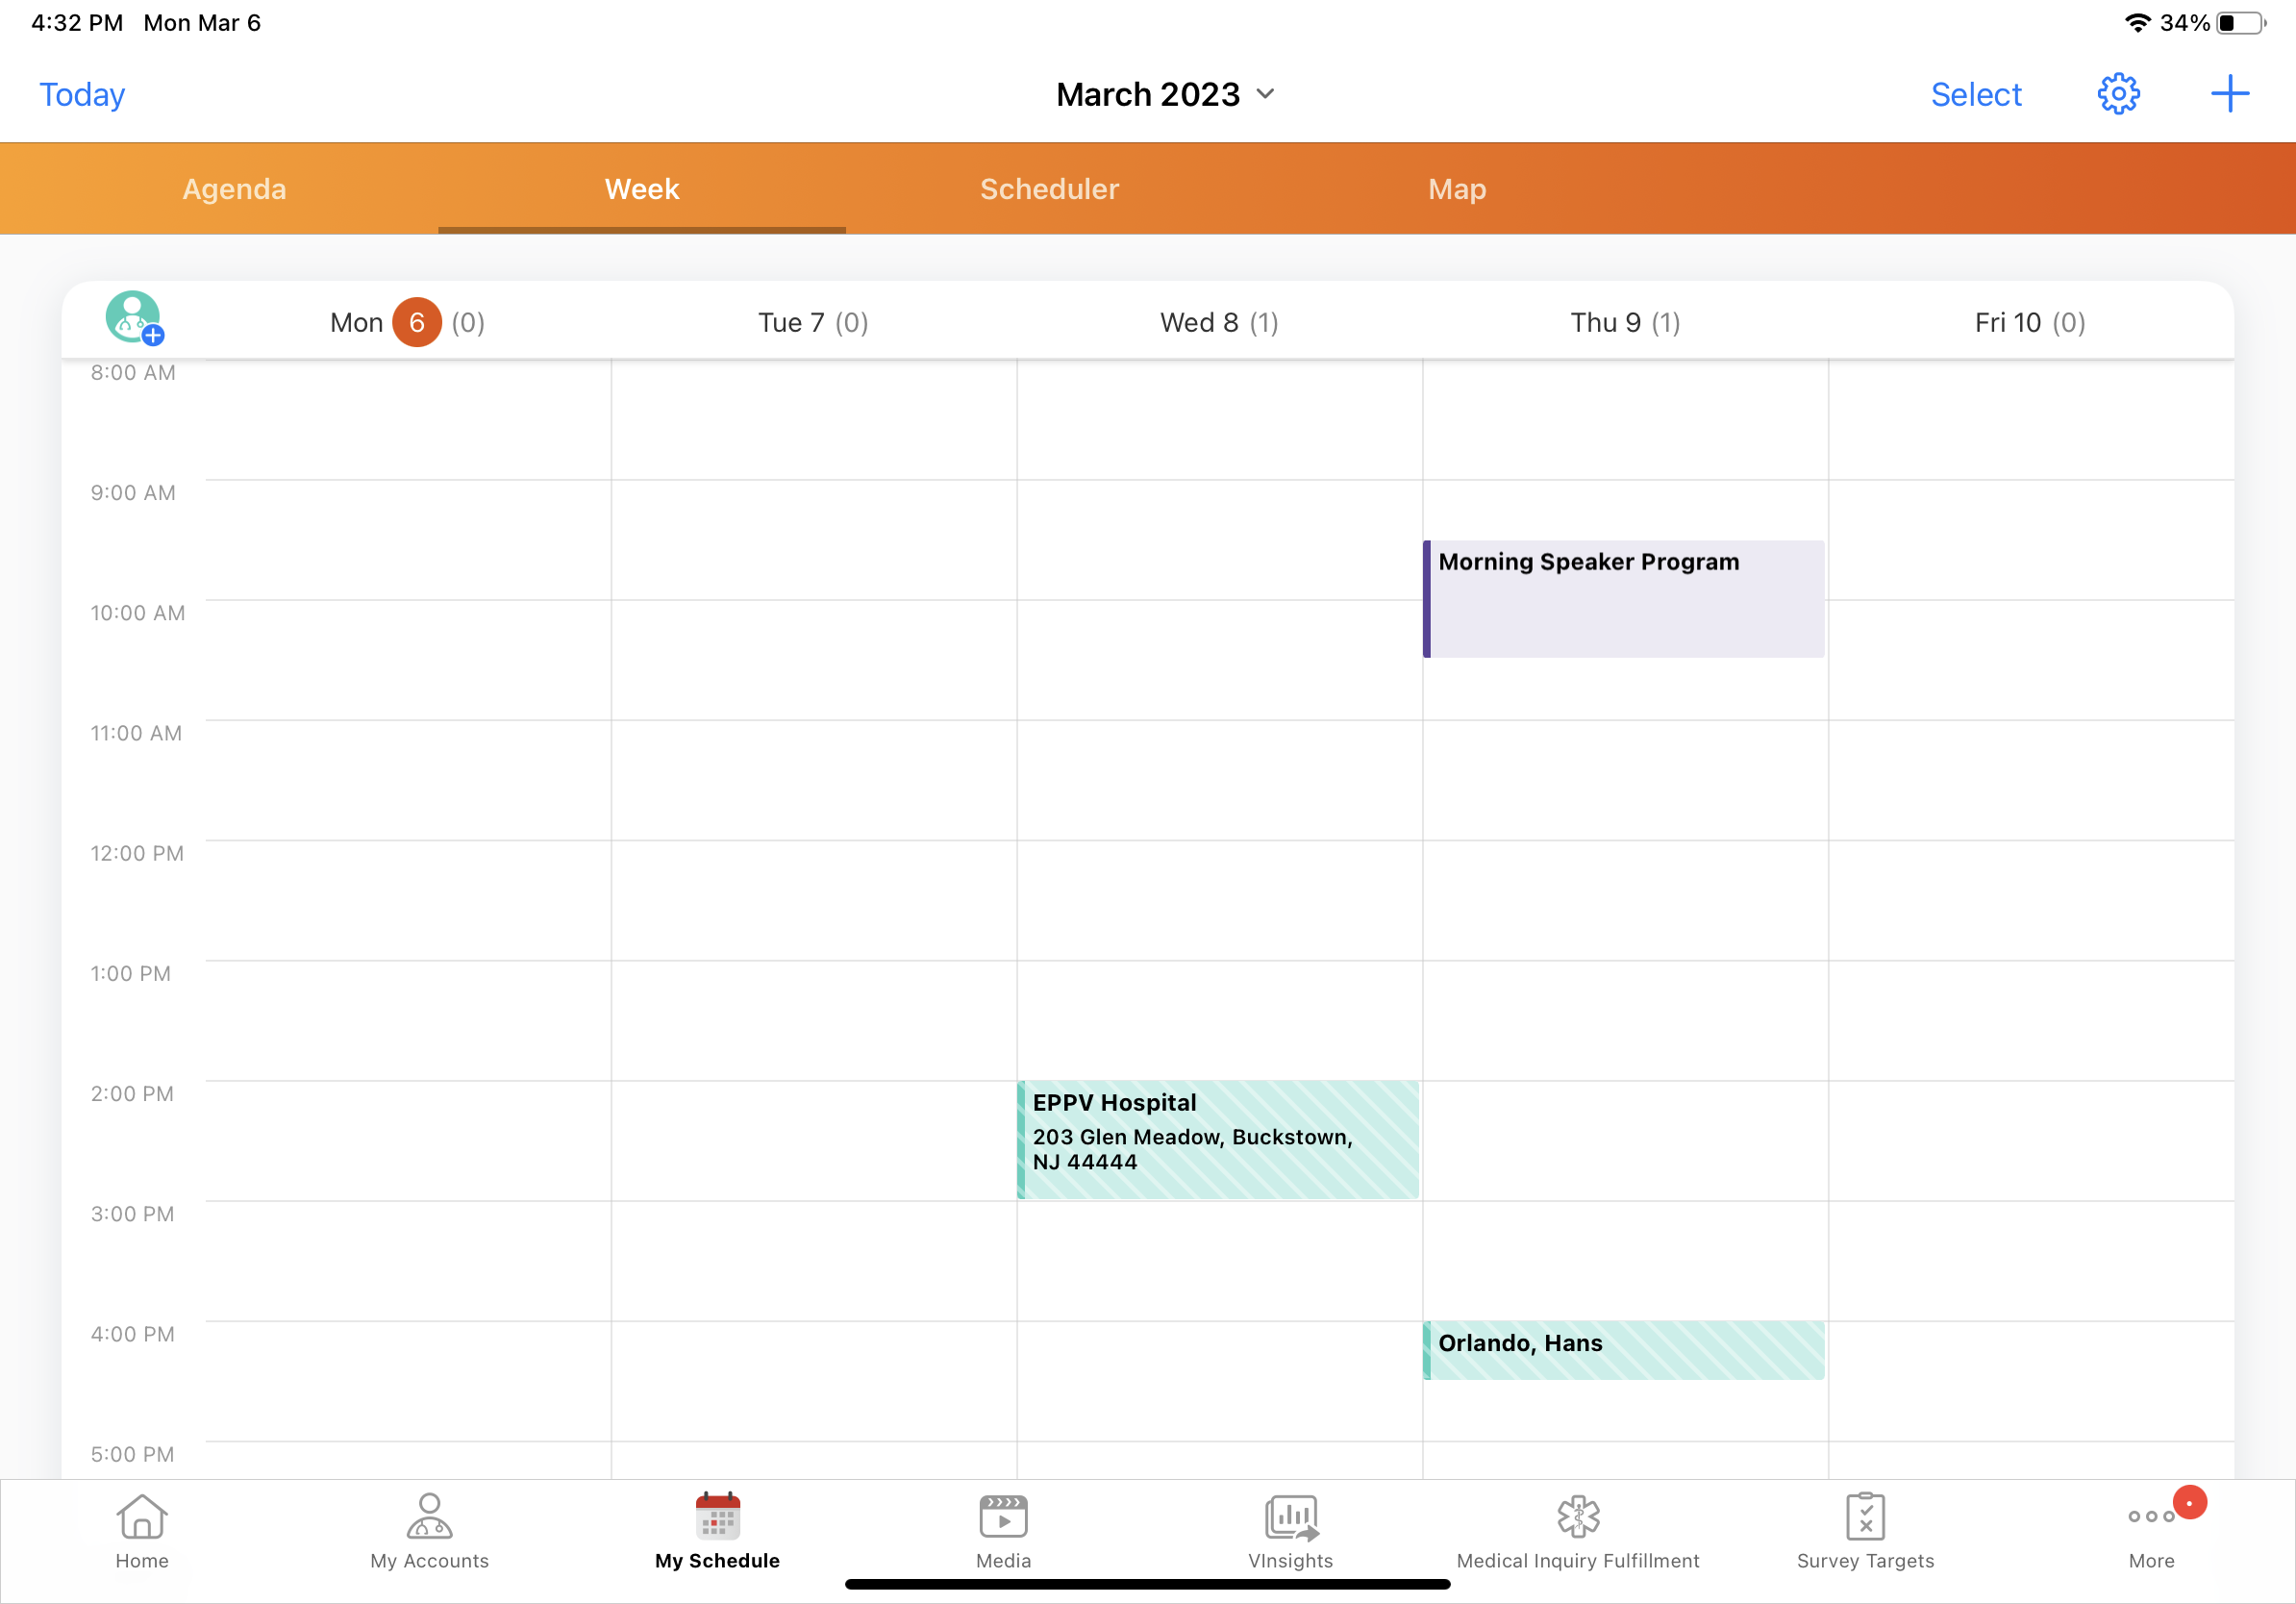Expand the March 2023 month dropdown

pos(1165,94)
